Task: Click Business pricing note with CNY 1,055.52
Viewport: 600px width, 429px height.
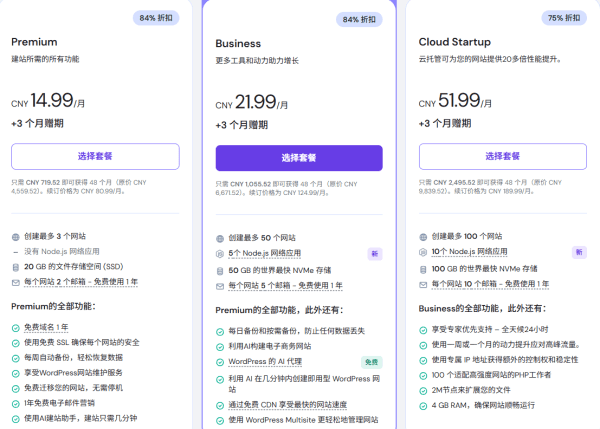Action: [287, 188]
